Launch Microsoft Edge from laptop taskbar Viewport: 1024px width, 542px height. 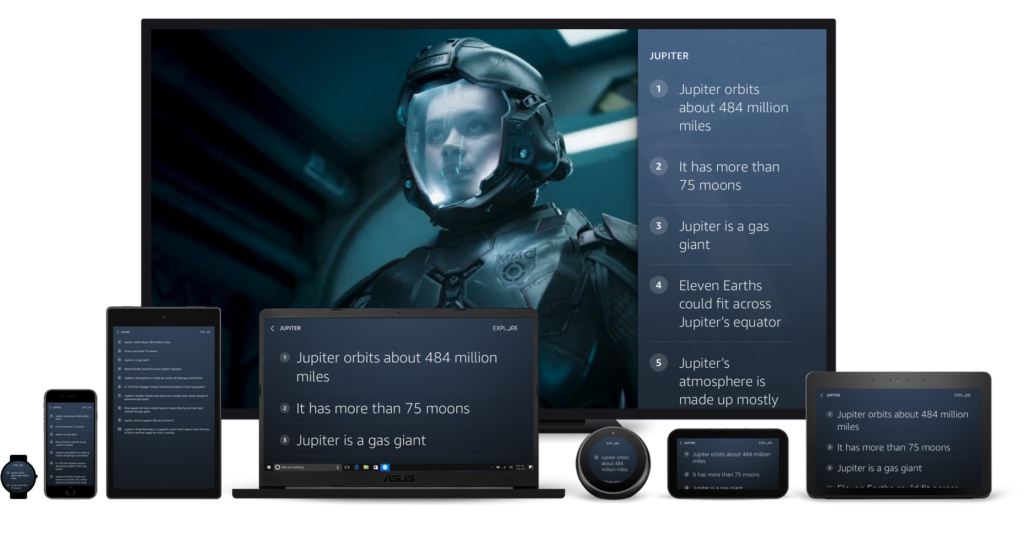pos(355,467)
